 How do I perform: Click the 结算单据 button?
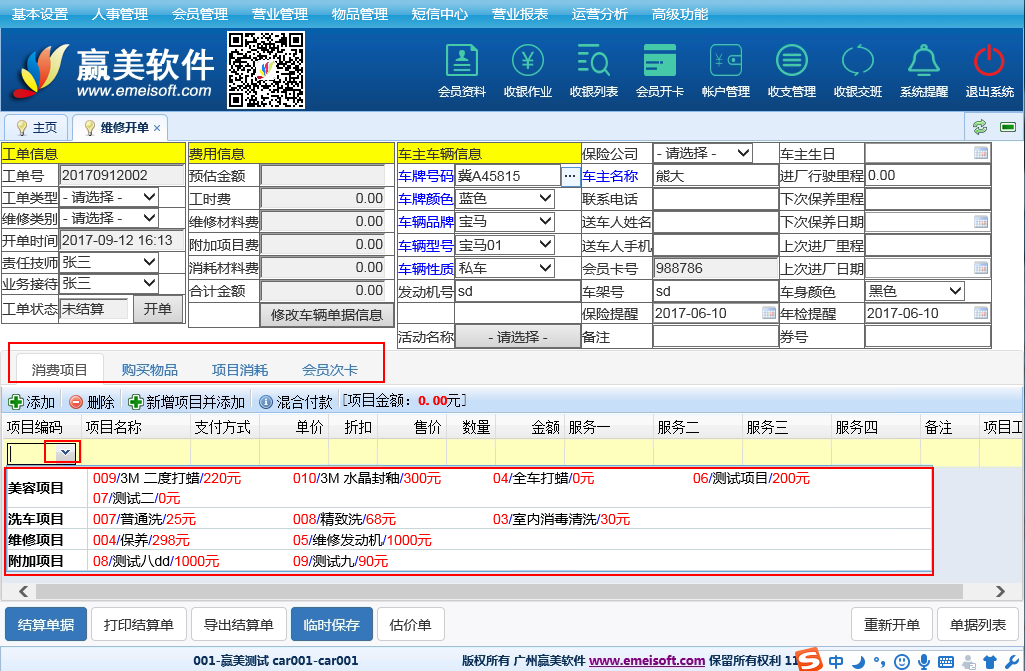[46, 625]
